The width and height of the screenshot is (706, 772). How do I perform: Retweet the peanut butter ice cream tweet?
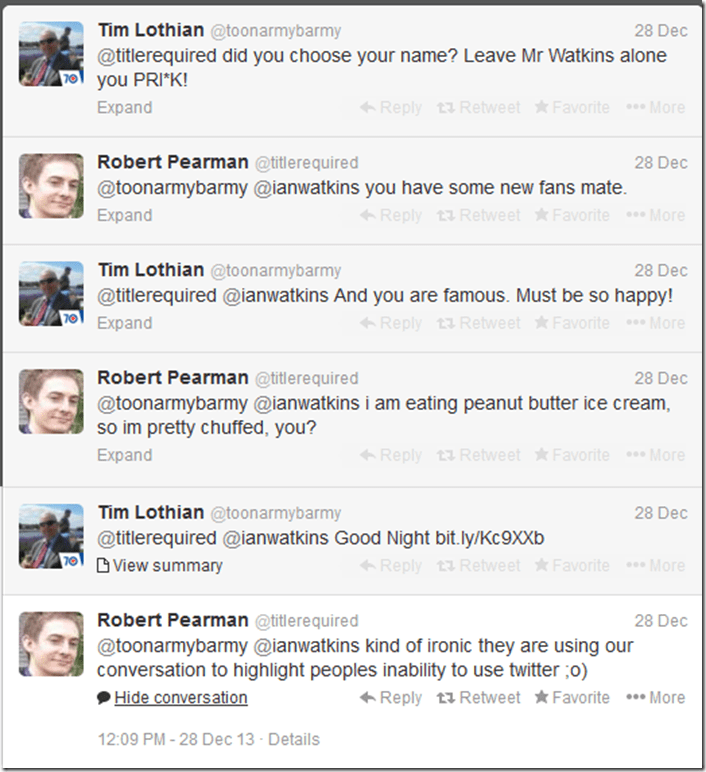coord(479,455)
